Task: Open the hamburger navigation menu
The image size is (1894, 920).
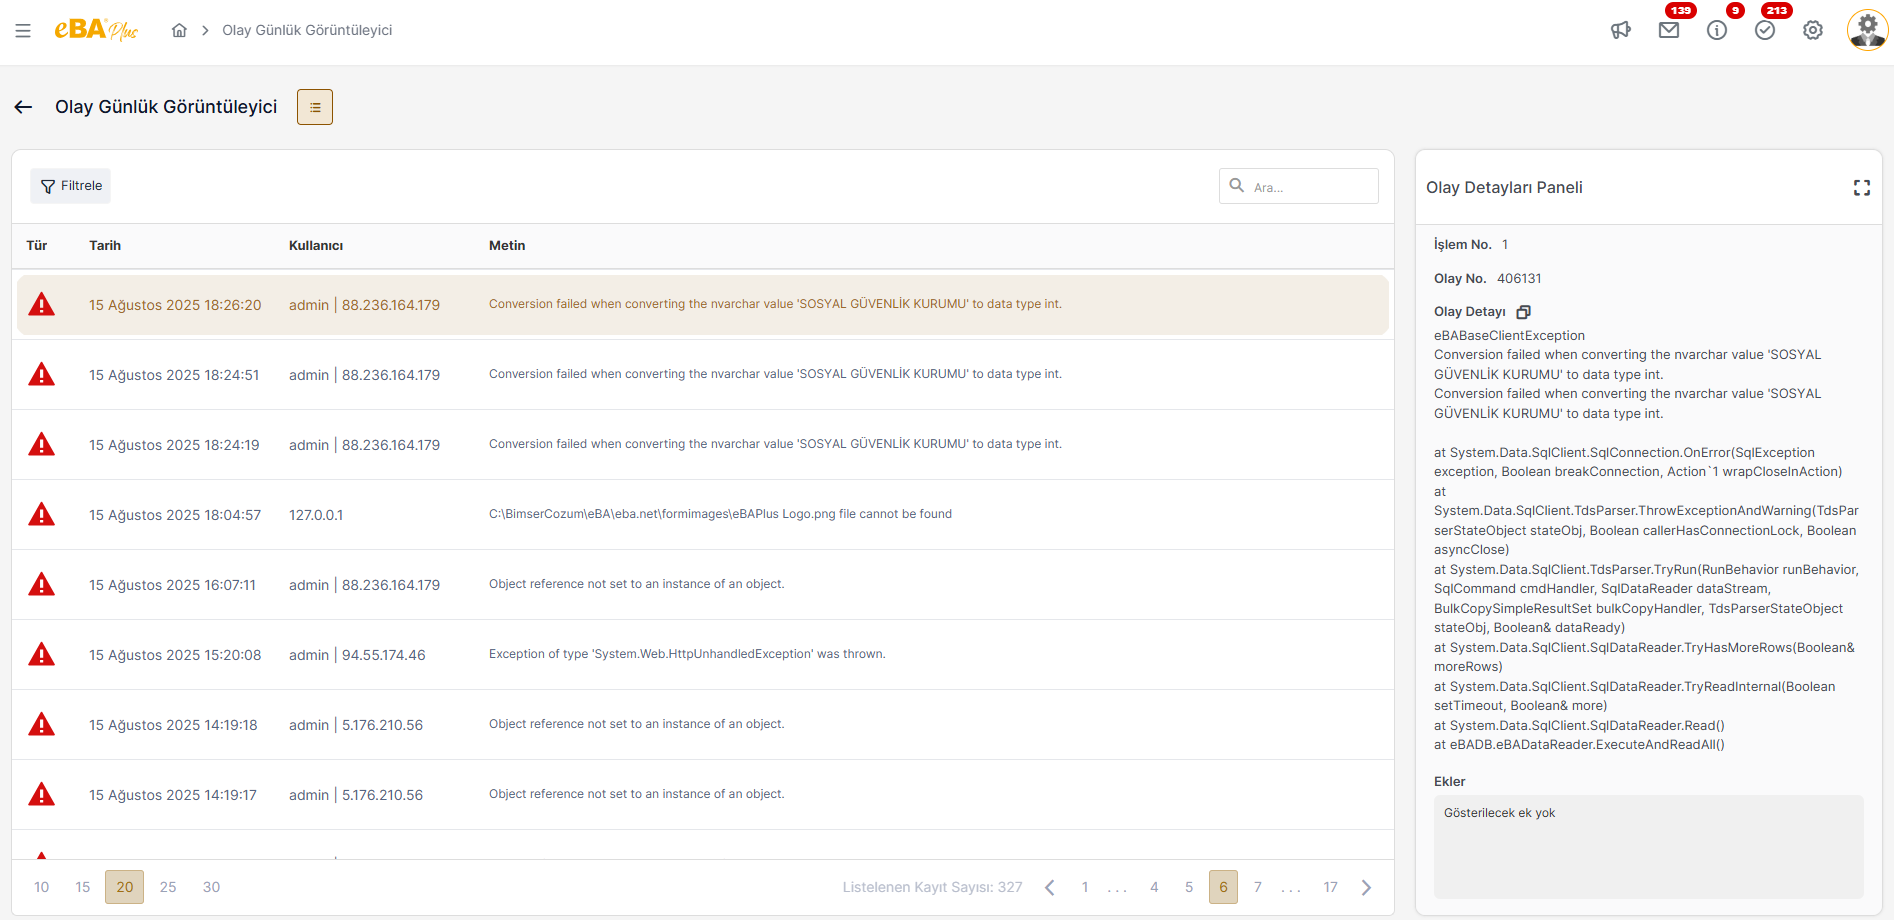Action: point(23,31)
